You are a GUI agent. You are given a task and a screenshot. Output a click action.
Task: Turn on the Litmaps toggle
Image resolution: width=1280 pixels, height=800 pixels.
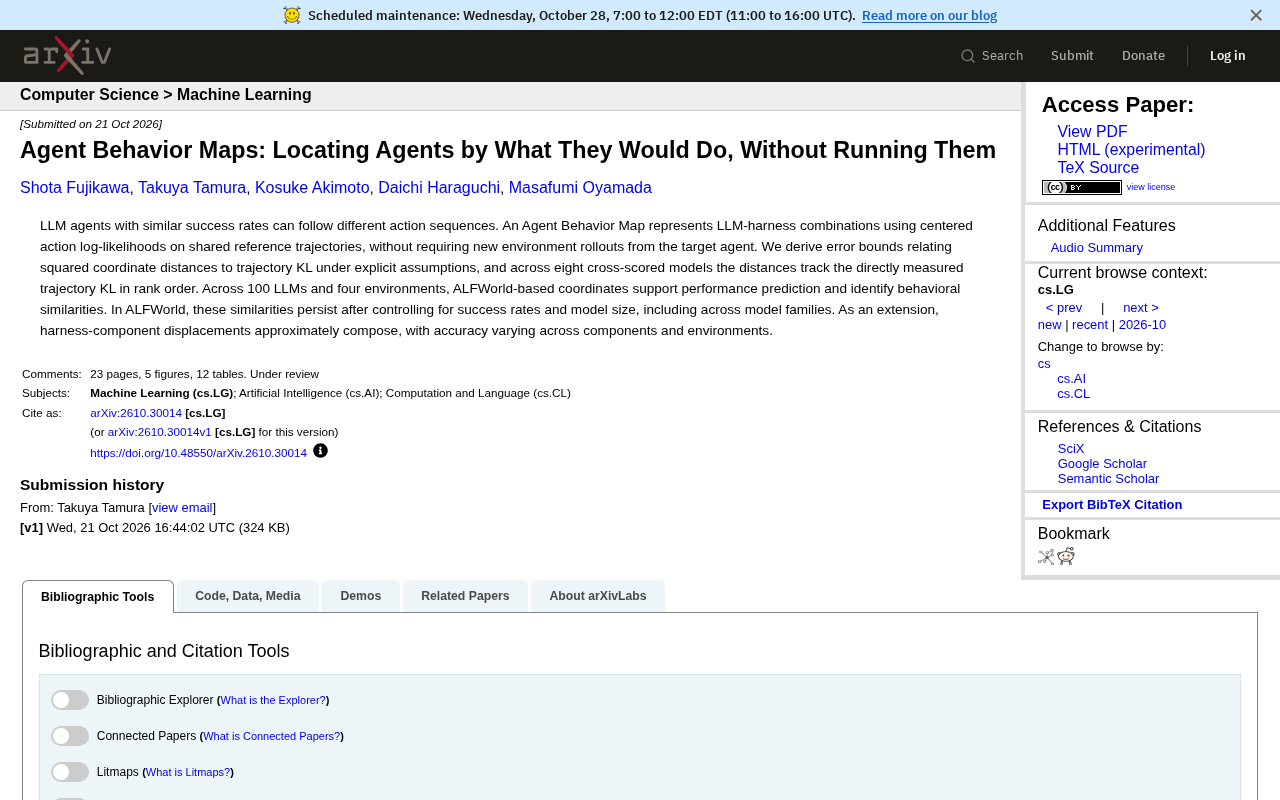pos(70,772)
